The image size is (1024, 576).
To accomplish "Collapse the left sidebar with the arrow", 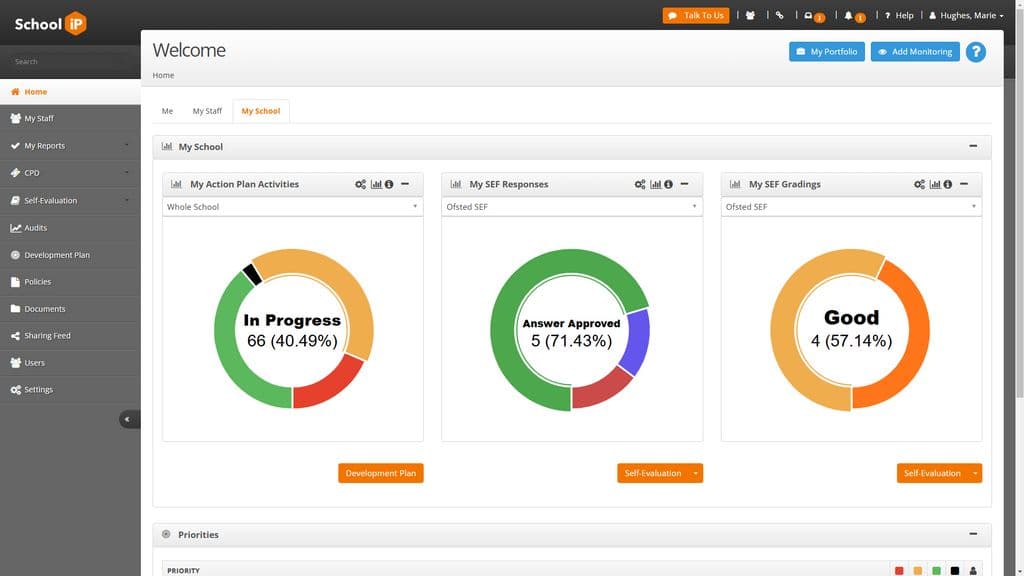I will [x=128, y=419].
